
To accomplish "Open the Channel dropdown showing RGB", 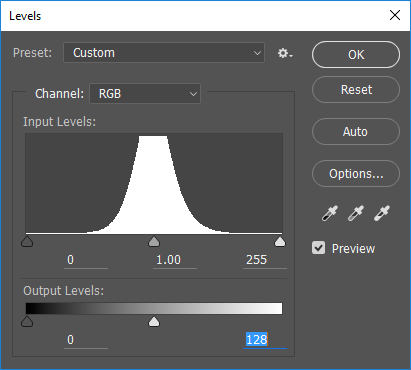I will pos(145,94).
